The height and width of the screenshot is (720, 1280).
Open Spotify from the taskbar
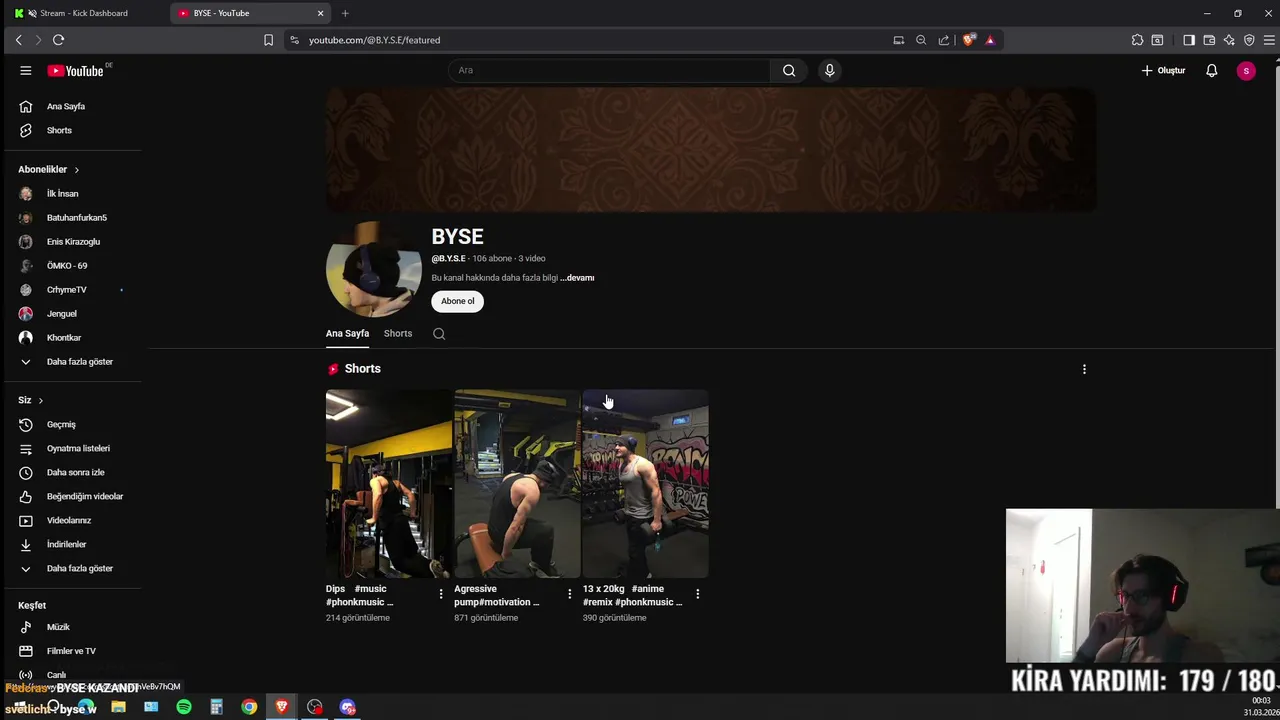[x=184, y=707]
